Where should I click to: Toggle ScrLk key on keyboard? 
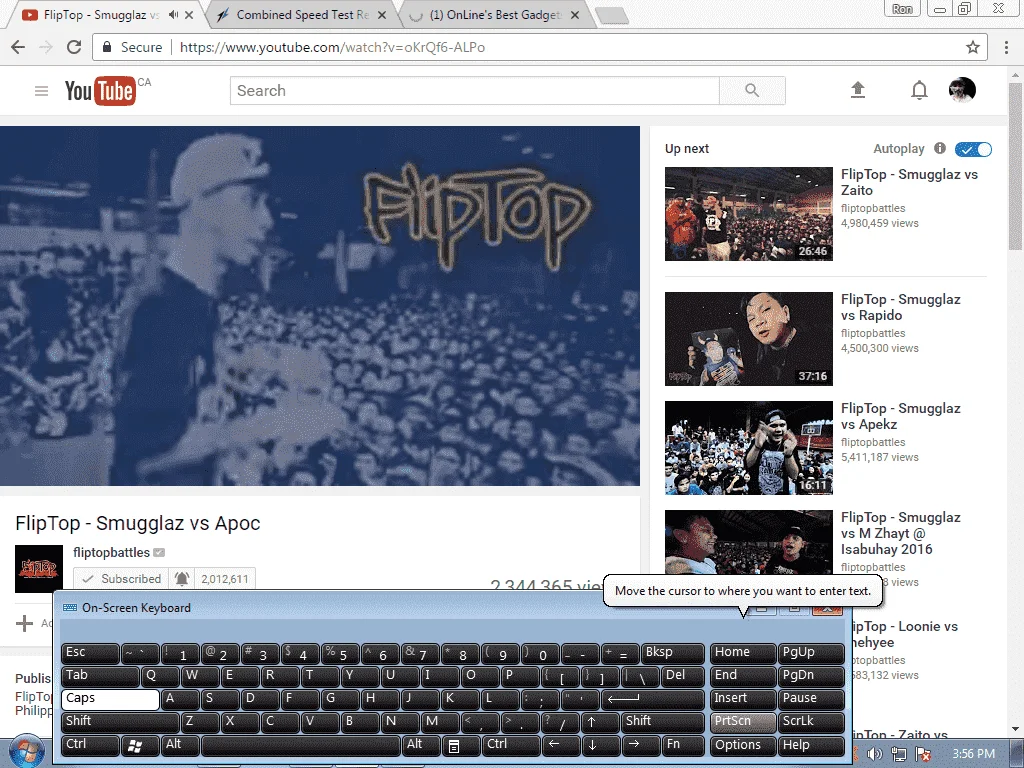point(810,722)
